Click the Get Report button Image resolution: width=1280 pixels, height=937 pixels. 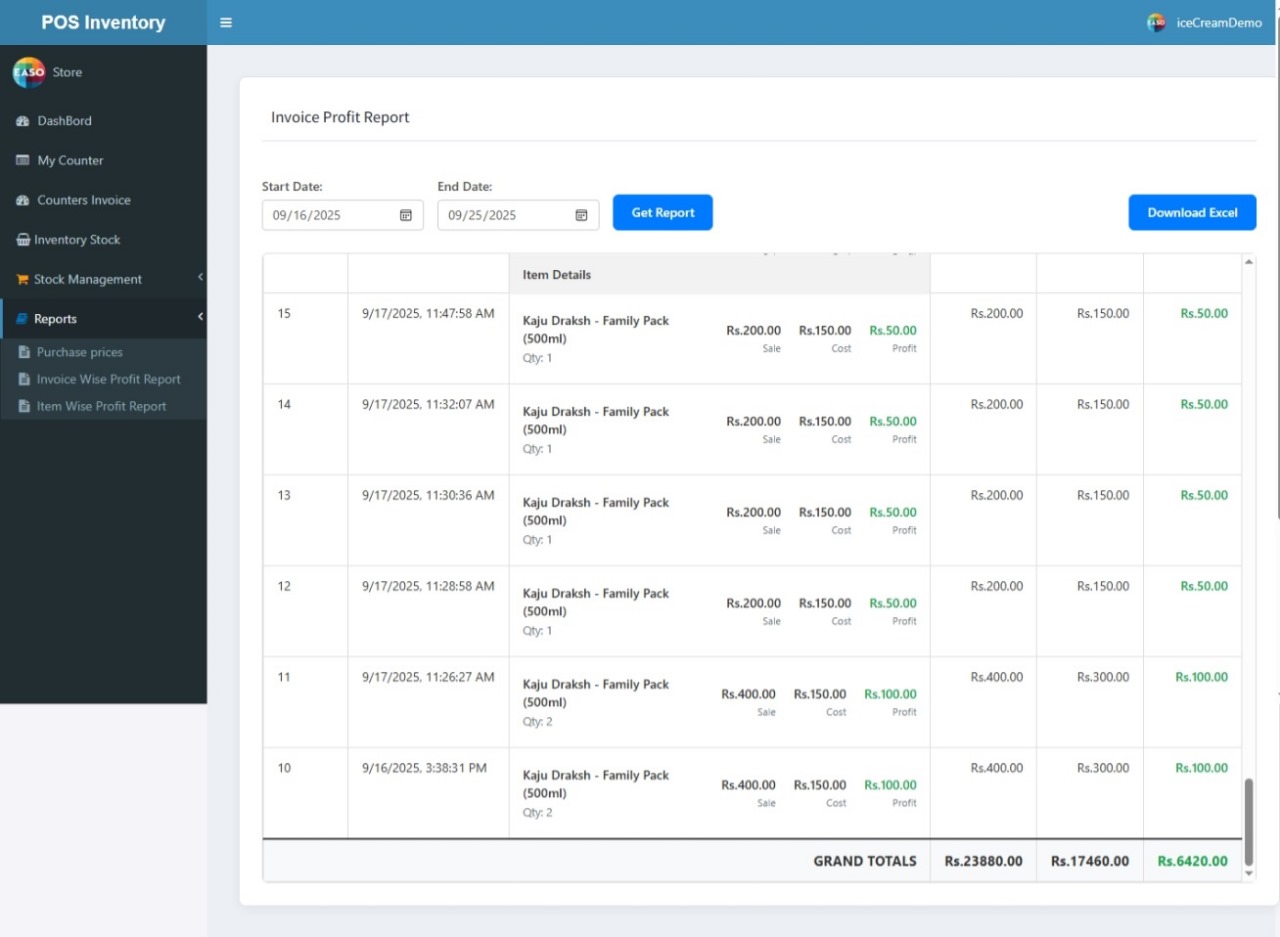tap(662, 213)
